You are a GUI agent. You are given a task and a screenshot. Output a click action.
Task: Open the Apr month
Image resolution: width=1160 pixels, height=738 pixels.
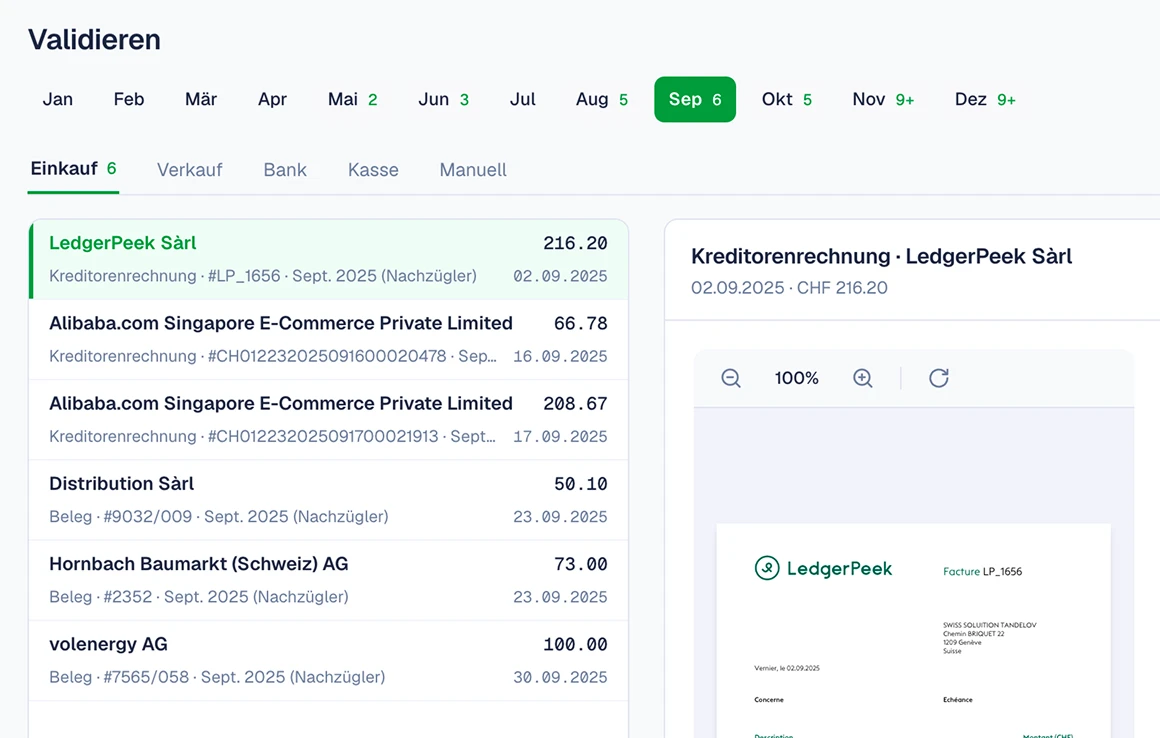click(x=272, y=99)
